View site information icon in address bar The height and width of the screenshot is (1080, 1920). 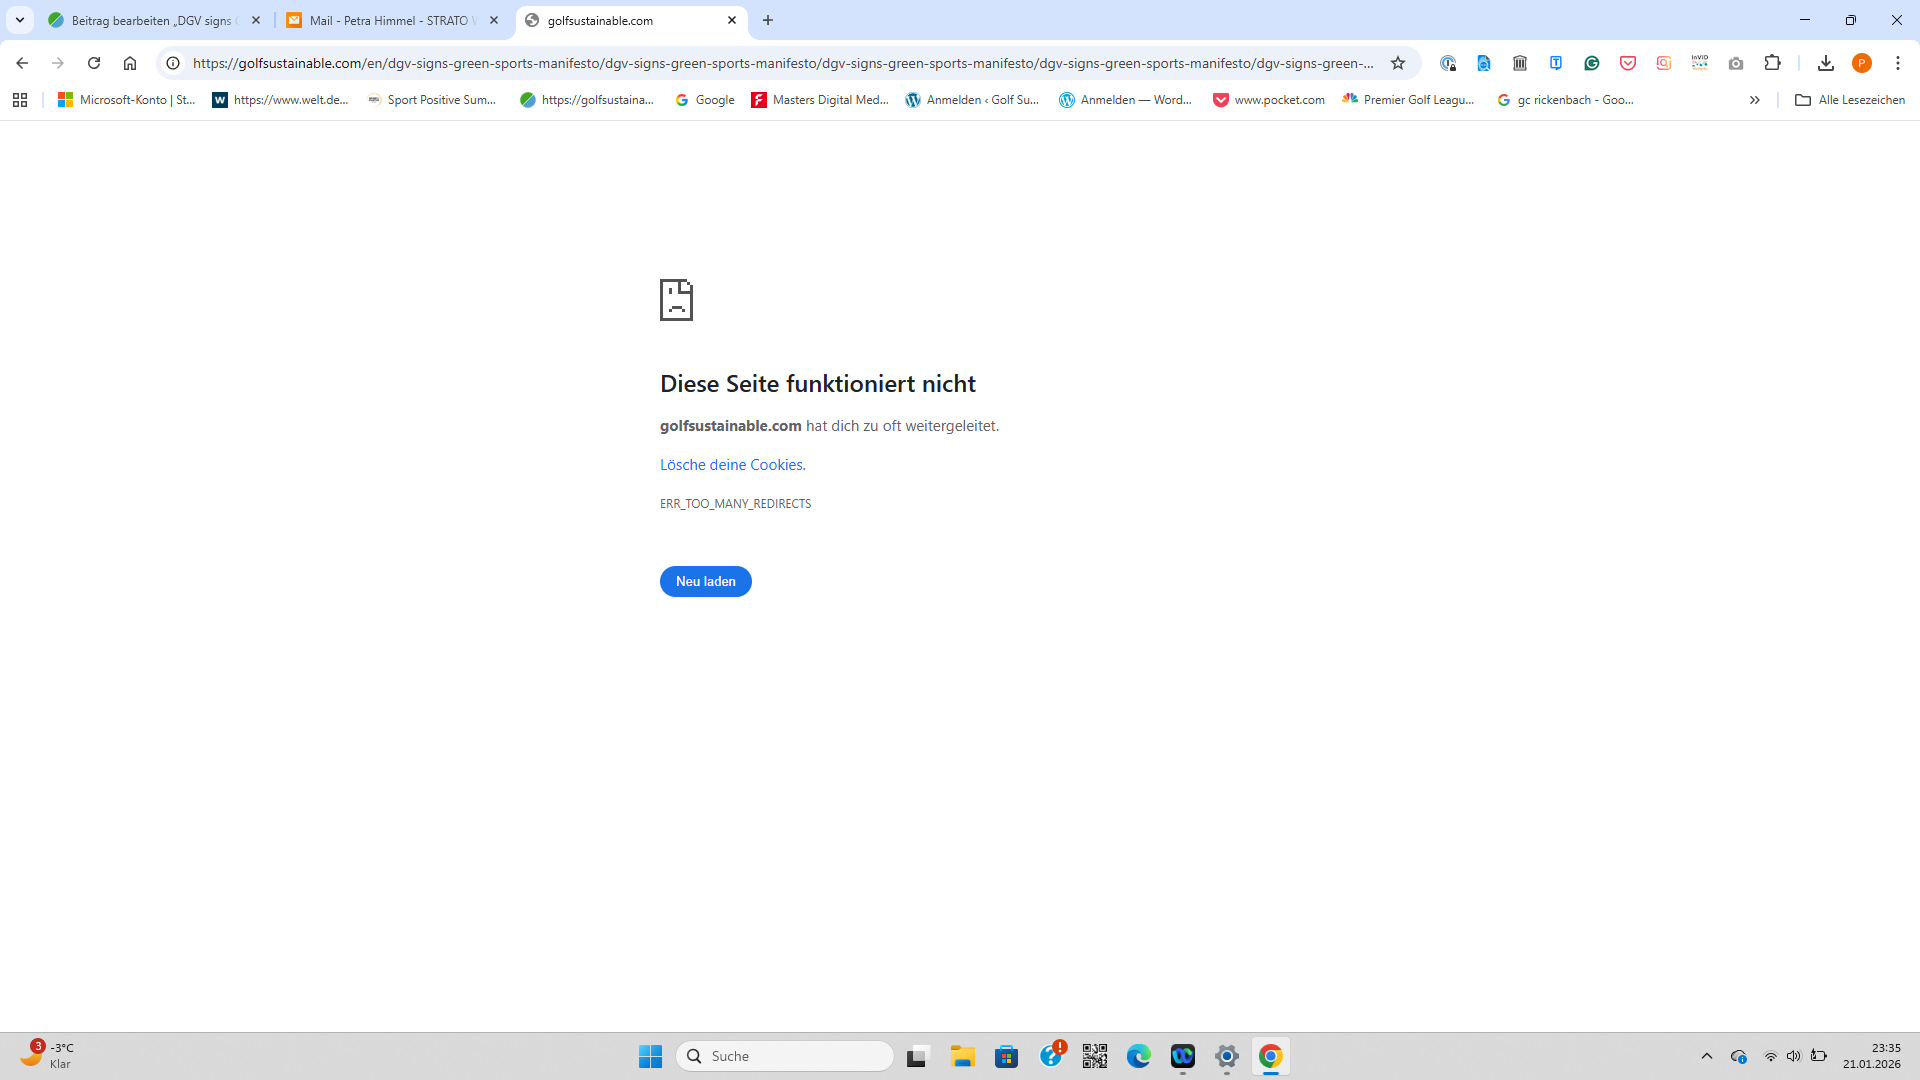pyautogui.click(x=173, y=63)
